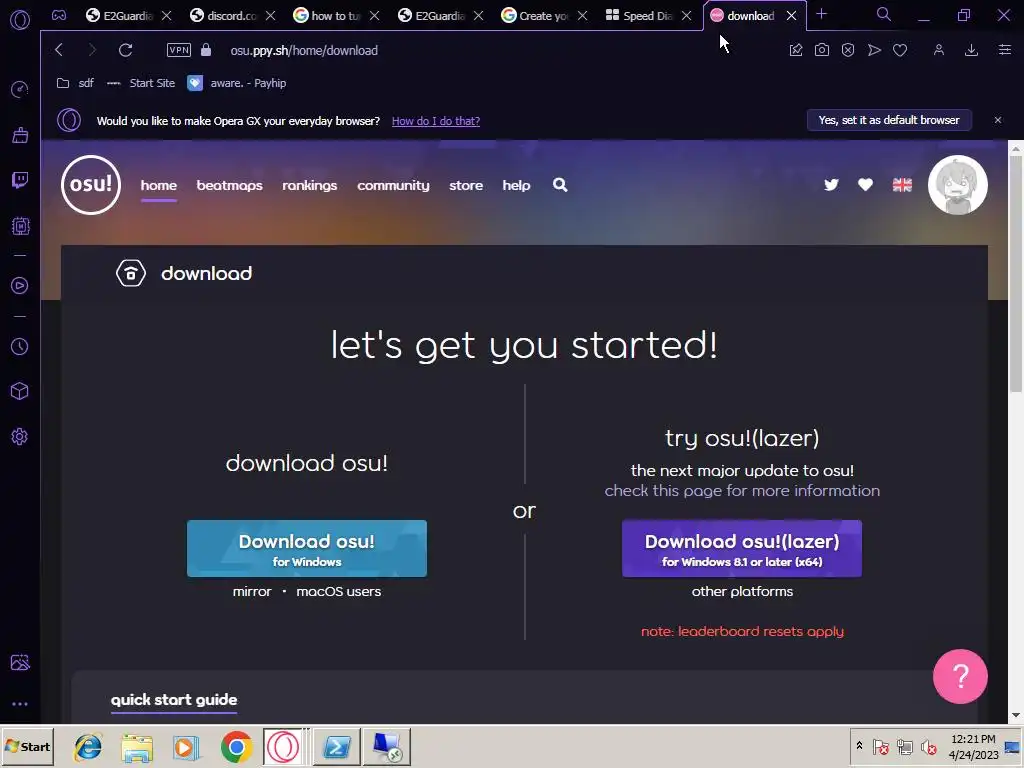Open the store menu

pos(466,185)
